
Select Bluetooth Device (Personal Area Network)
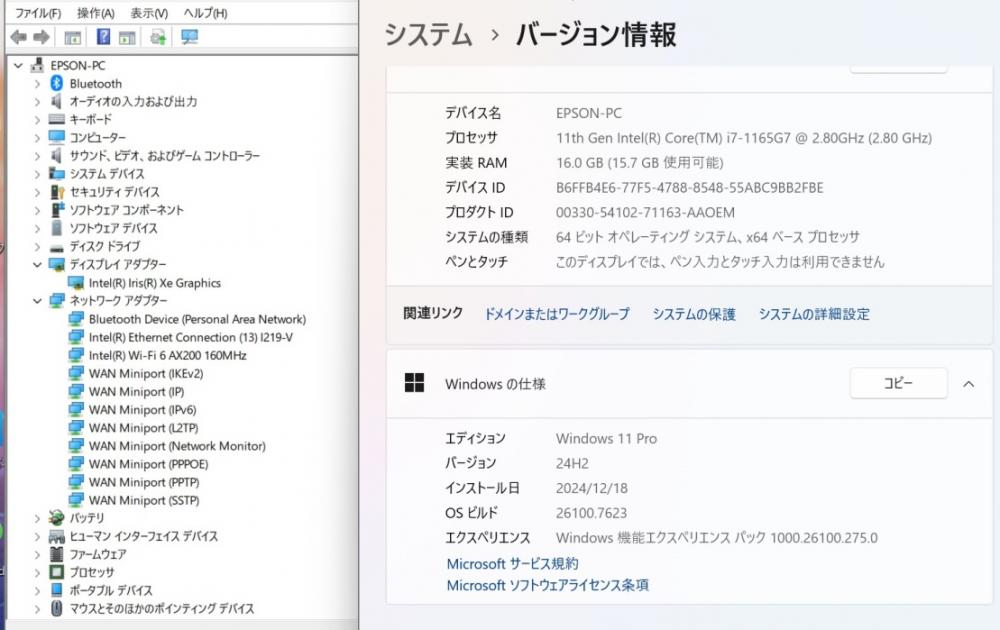196,319
